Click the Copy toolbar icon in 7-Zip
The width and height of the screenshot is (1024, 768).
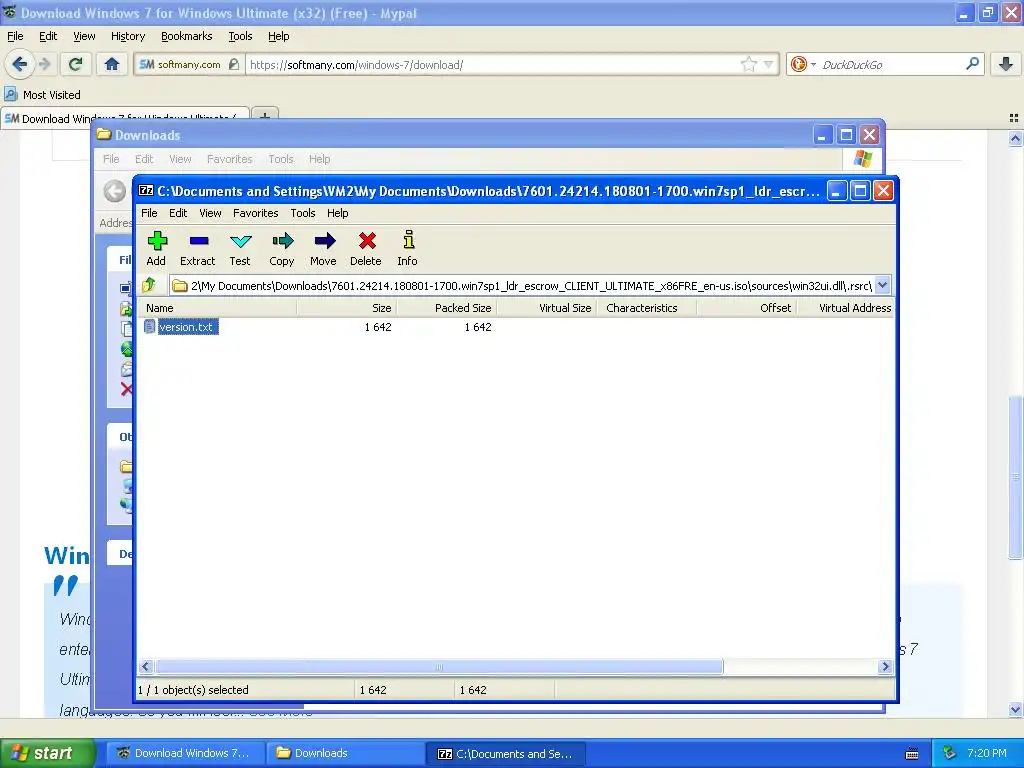(281, 248)
